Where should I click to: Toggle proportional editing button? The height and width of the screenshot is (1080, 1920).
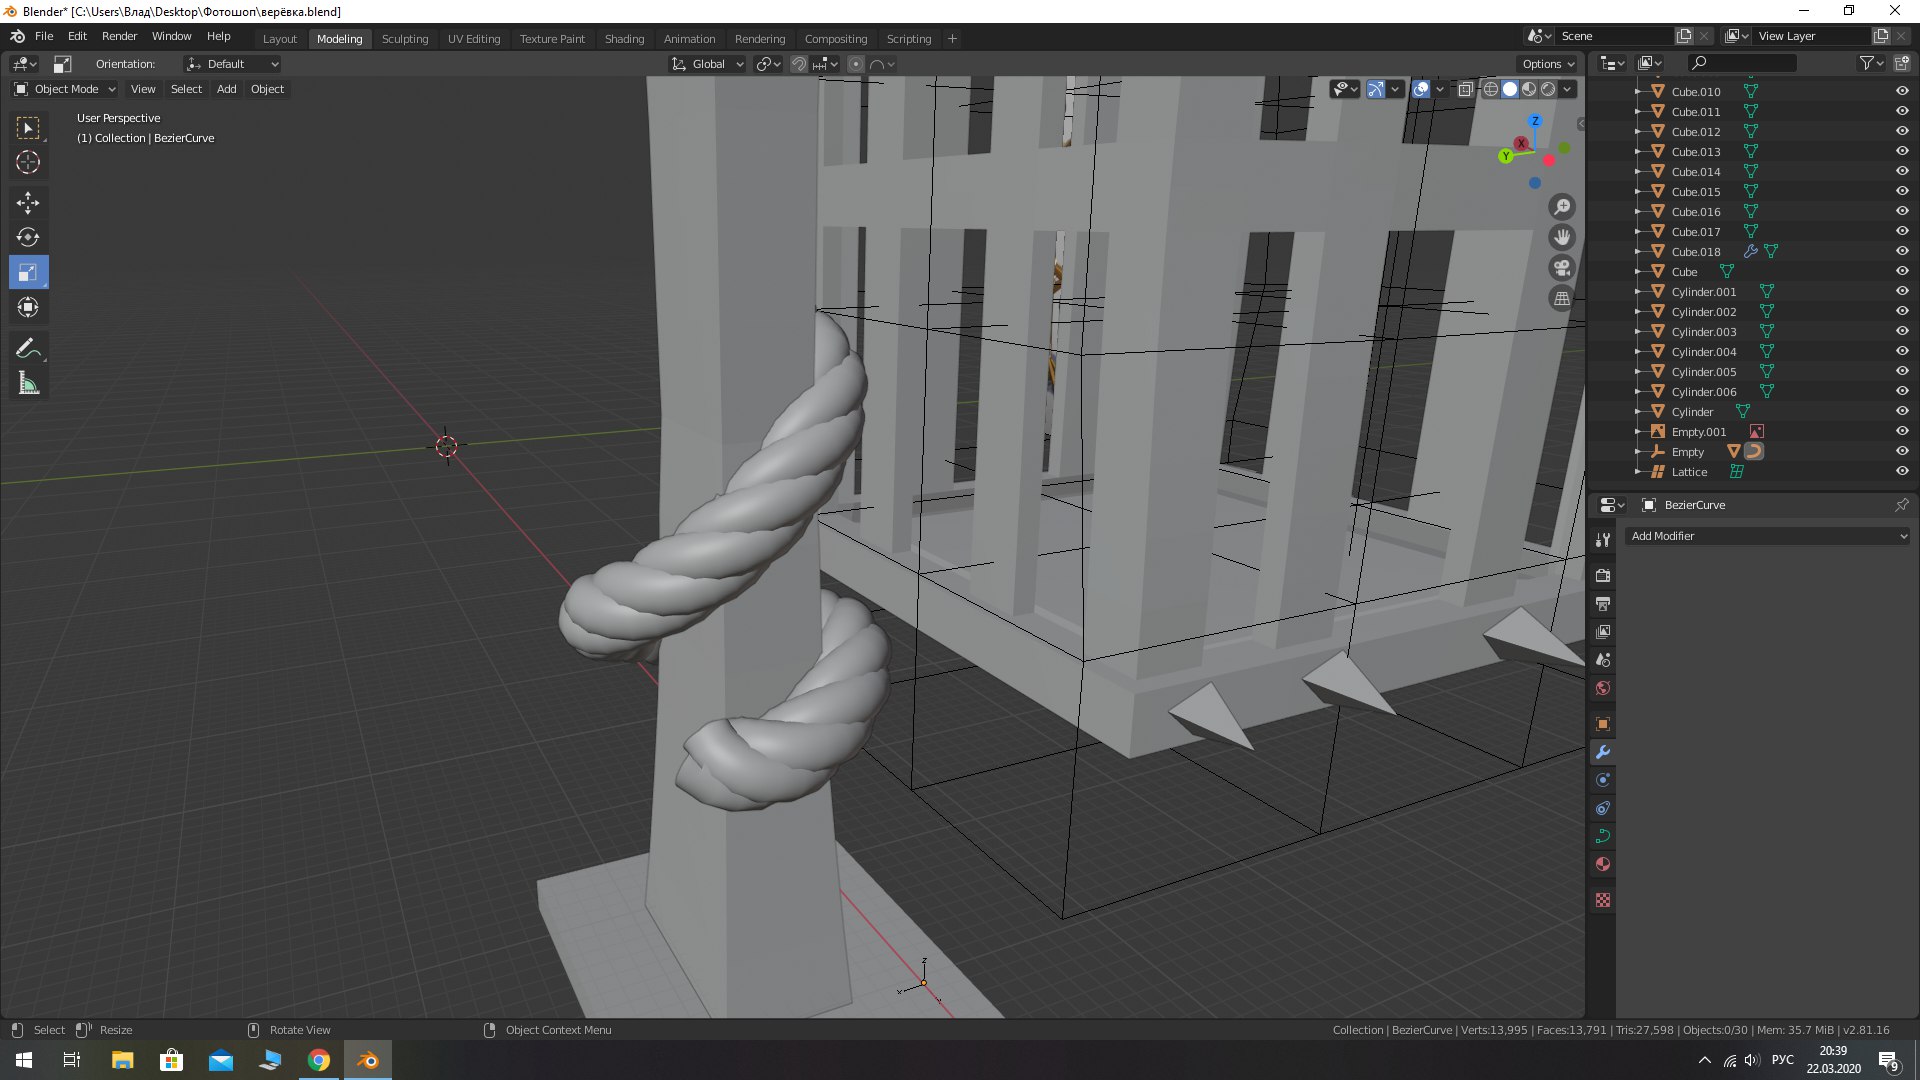[855, 64]
